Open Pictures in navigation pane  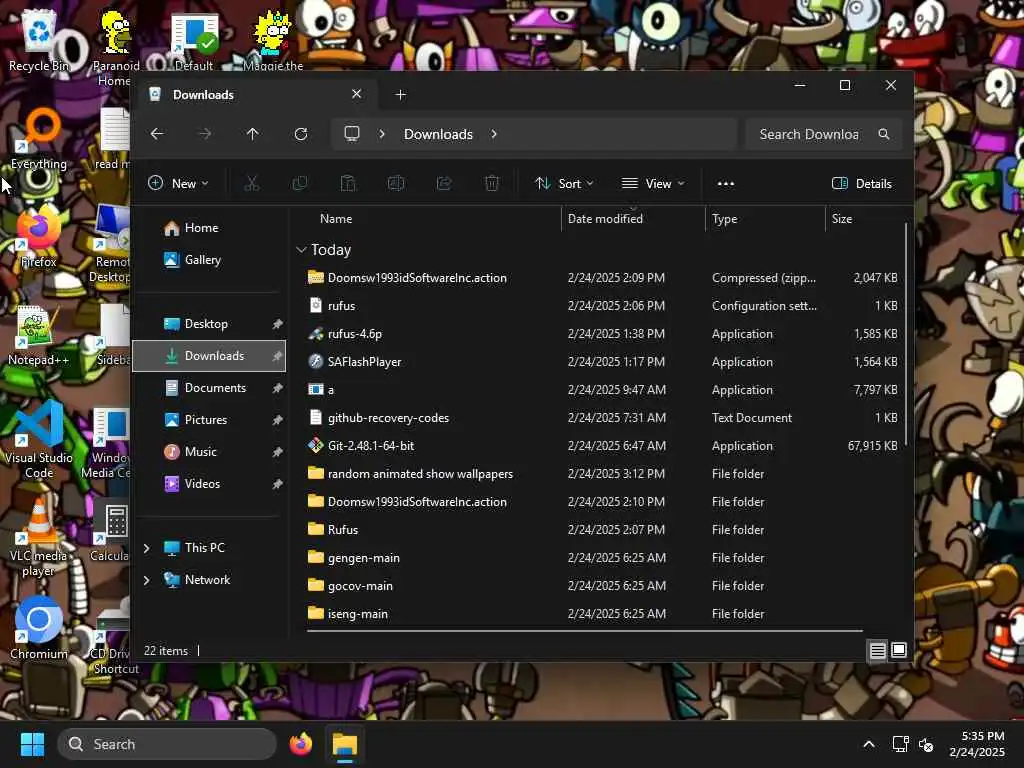pyautogui.click(x=209, y=420)
